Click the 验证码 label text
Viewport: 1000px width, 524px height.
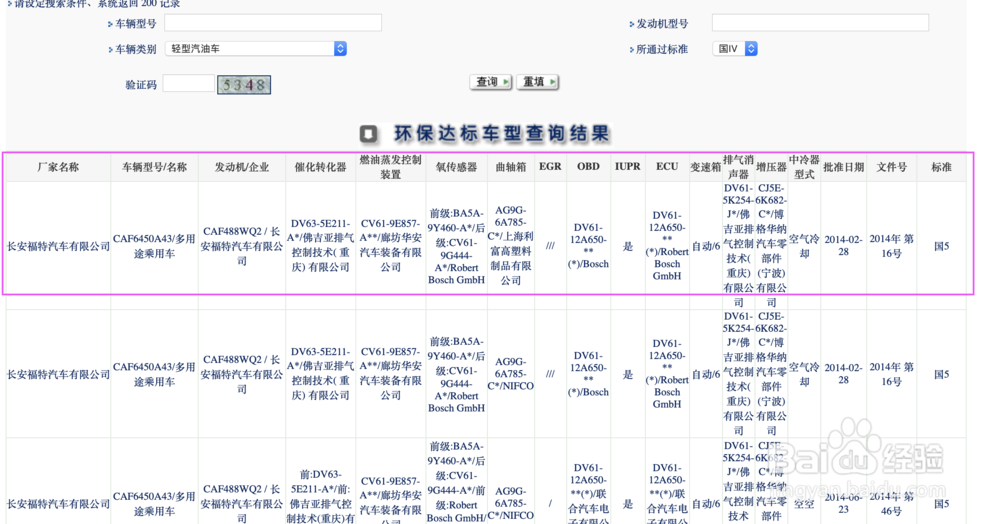coord(141,85)
